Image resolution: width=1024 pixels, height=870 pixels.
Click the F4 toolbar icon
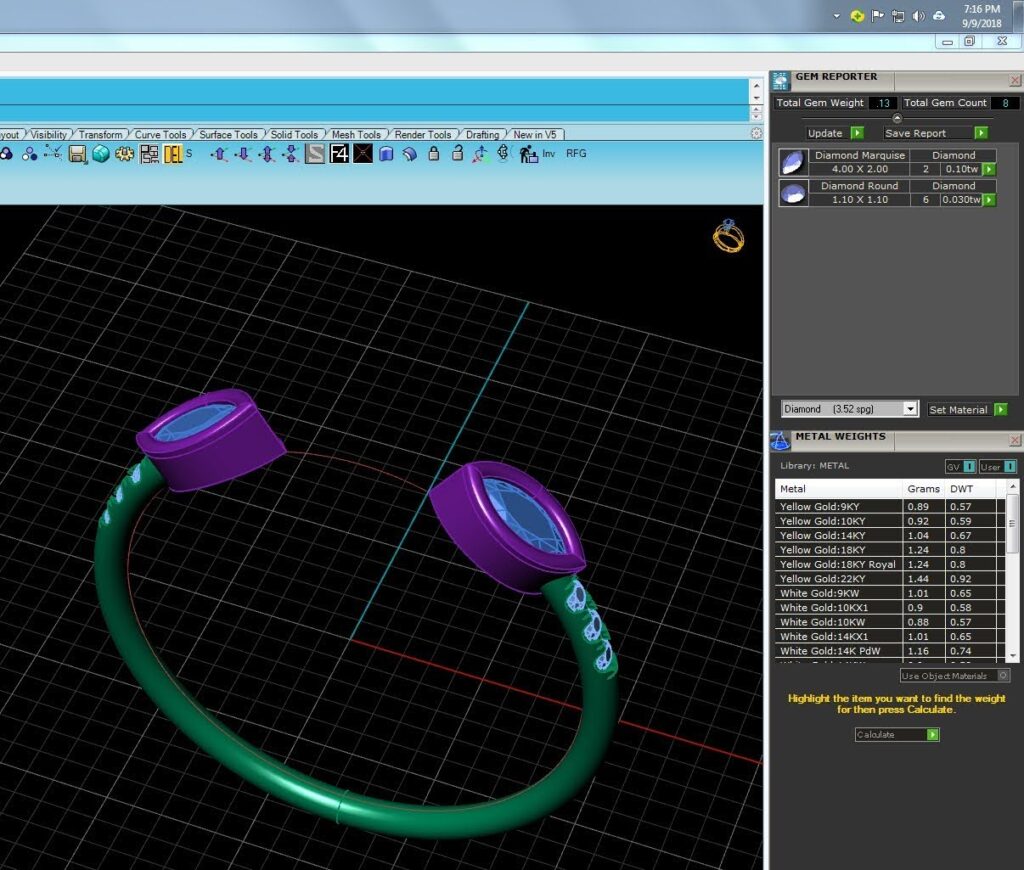coord(339,154)
